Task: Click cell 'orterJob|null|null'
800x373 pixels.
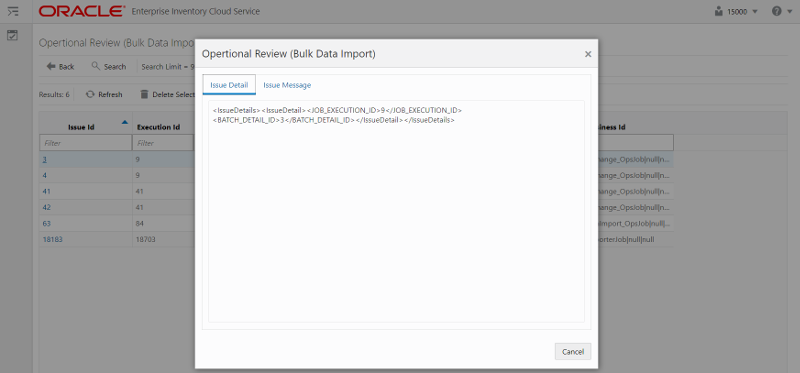Action: [635, 239]
